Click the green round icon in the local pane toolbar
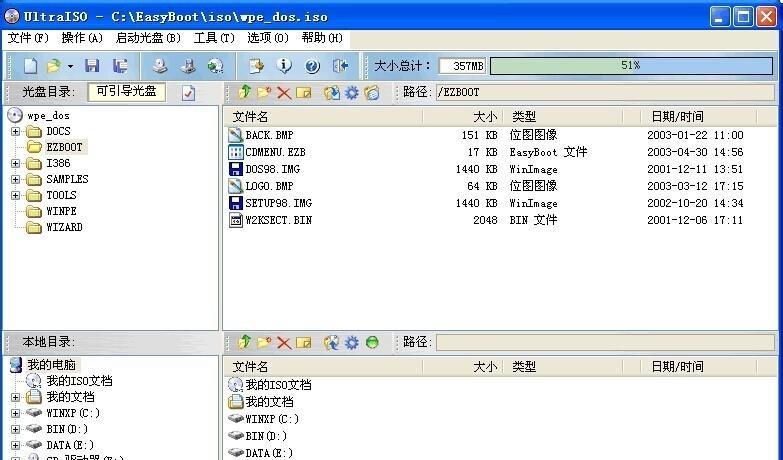Image resolution: width=783 pixels, height=460 pixels. tap(372, 343)
